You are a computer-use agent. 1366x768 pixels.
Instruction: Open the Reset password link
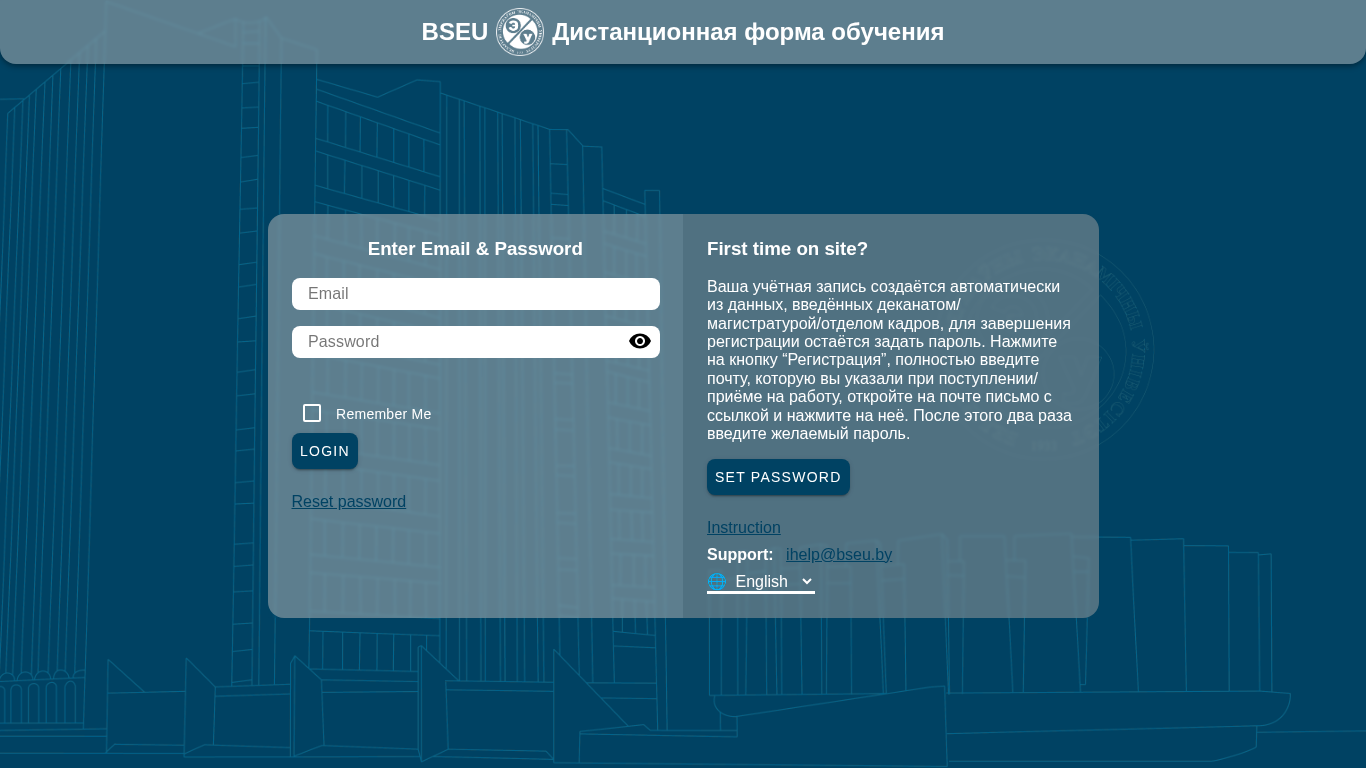coord(349,502)
